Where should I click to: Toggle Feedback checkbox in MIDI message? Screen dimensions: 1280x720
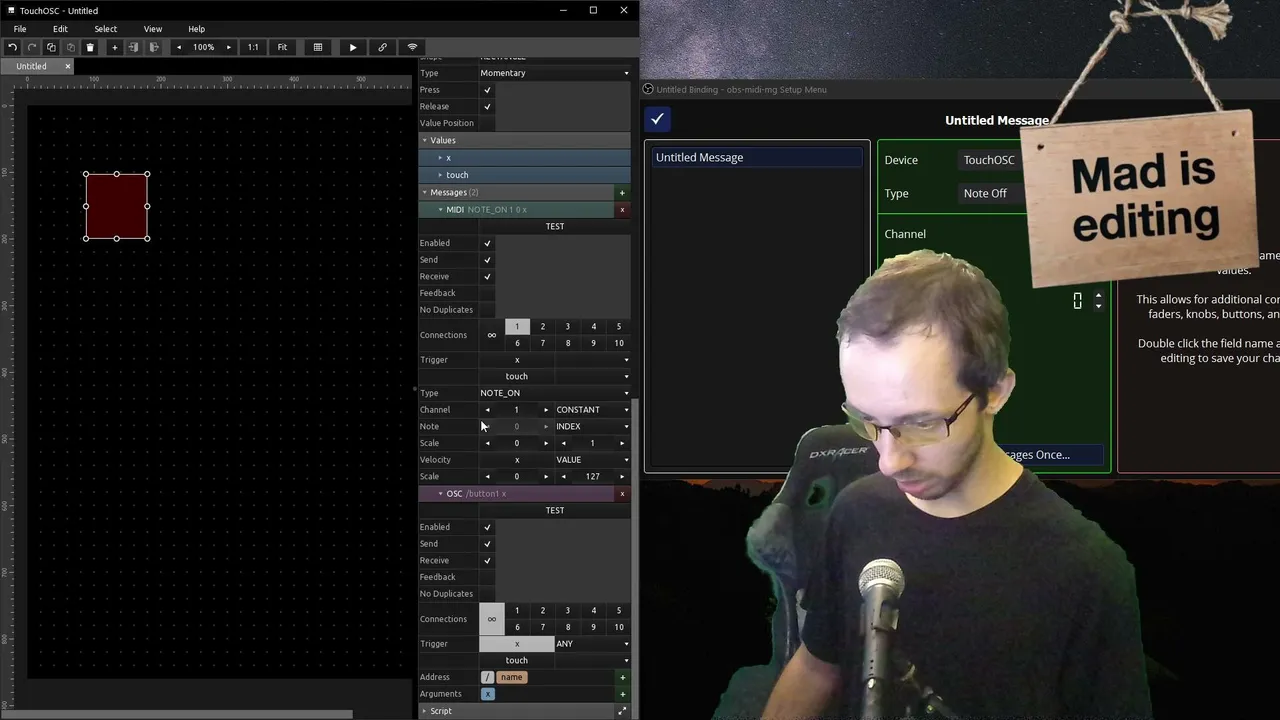pos(487,293)
